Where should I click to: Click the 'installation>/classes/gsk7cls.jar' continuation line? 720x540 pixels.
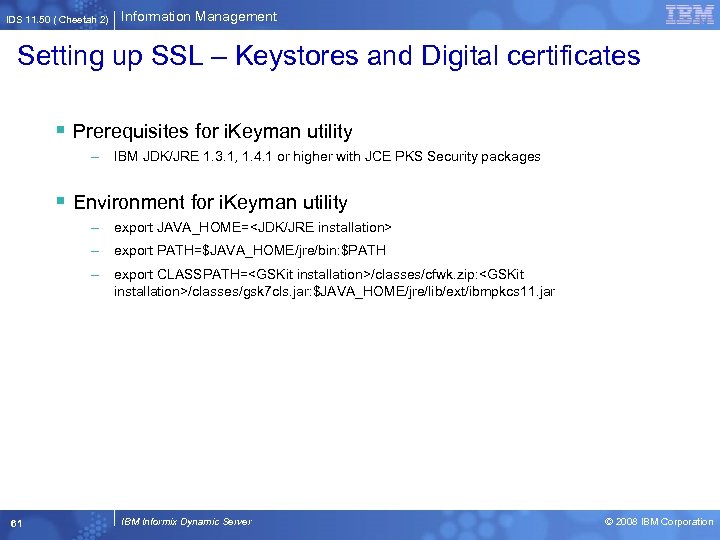(x=334, y=292)
